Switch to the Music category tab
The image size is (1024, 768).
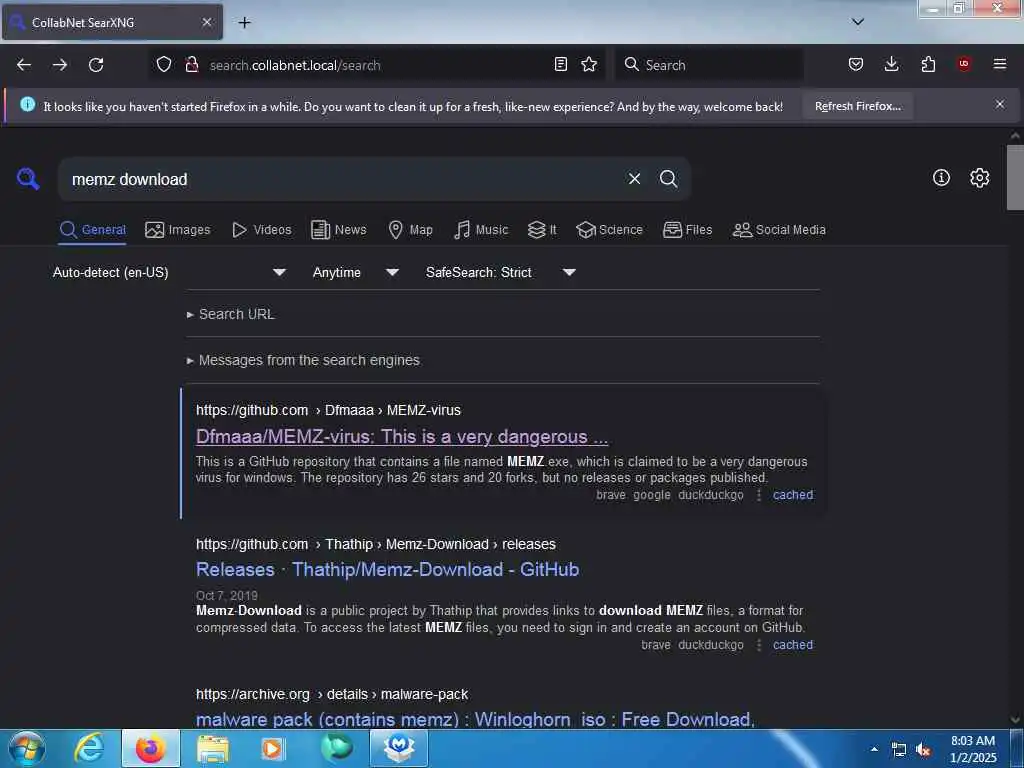click(481, 230)
